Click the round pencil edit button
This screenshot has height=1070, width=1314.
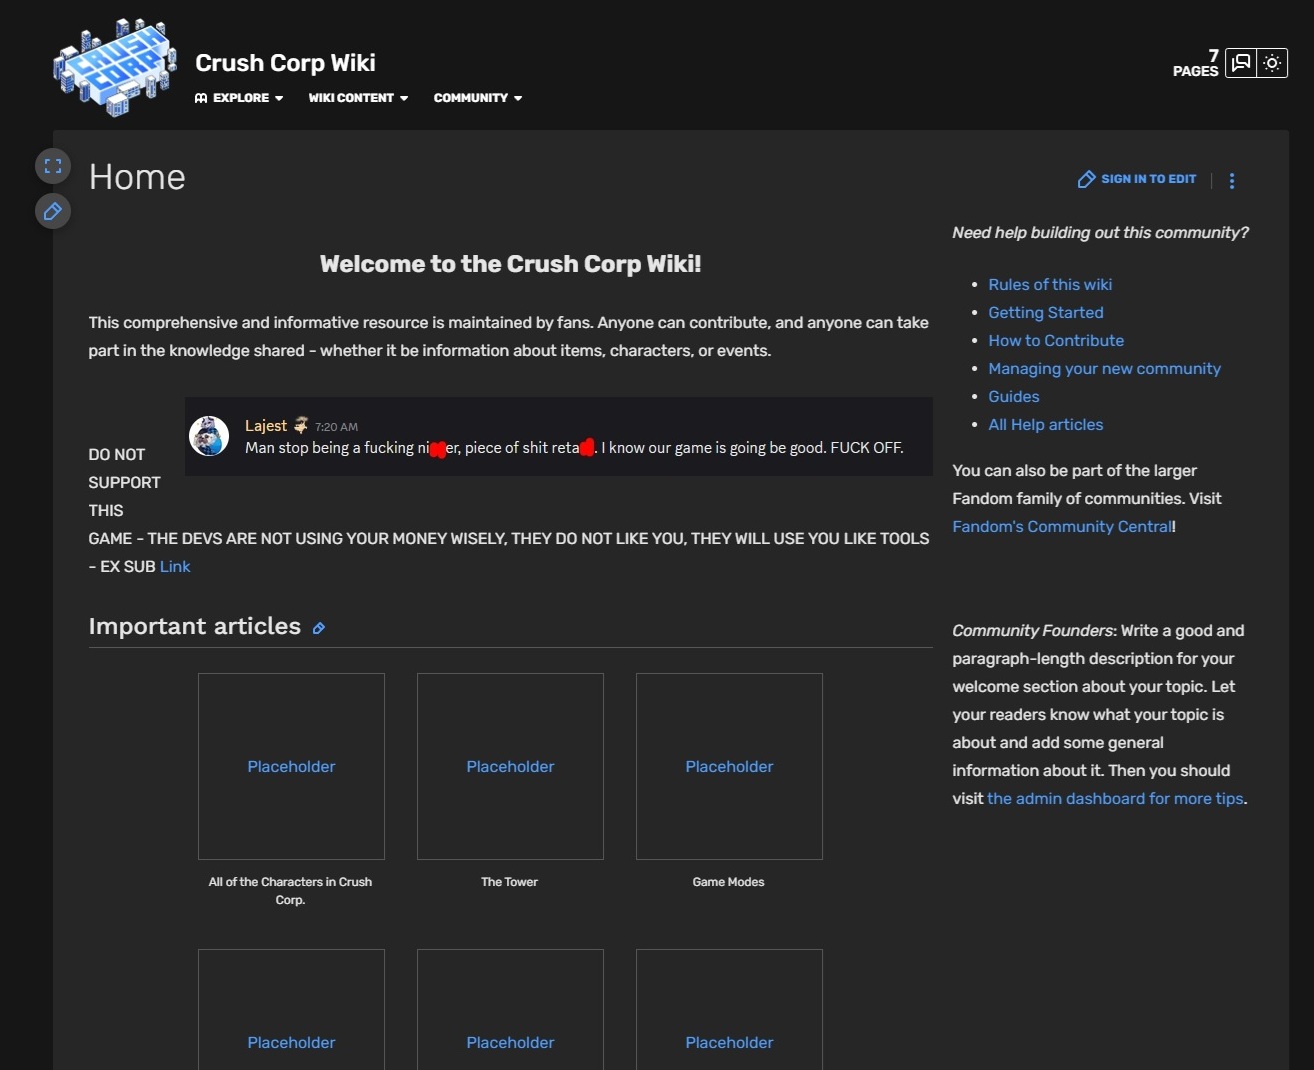point(53,211)
